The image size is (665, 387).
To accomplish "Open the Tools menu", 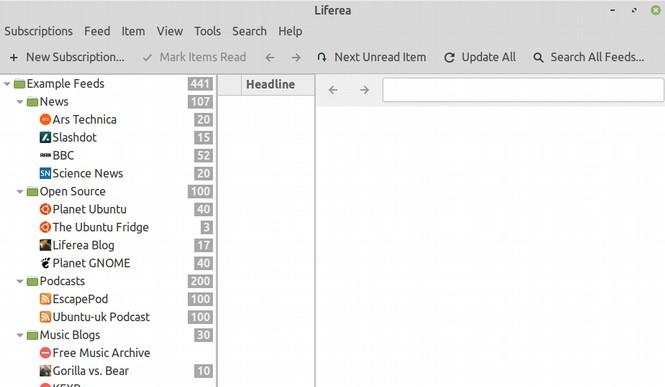I will click(x=207, y=31).
